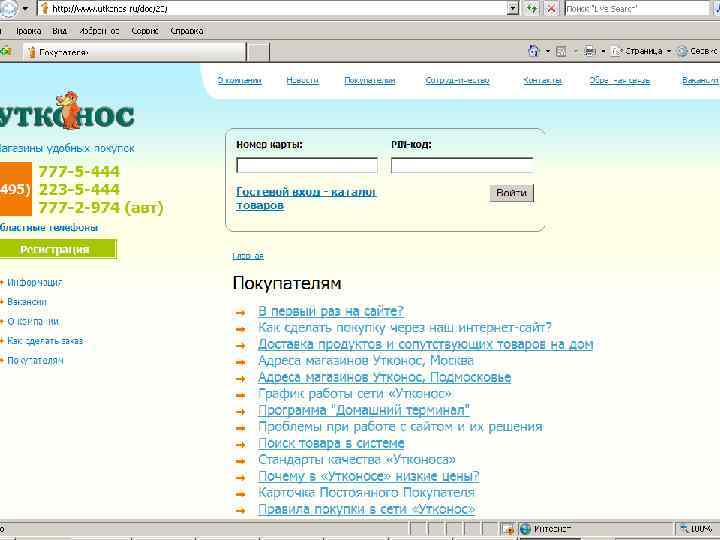720x540 pixels.
Task: Open the Сервис gear toolbar button
Action: pos(698,51)
